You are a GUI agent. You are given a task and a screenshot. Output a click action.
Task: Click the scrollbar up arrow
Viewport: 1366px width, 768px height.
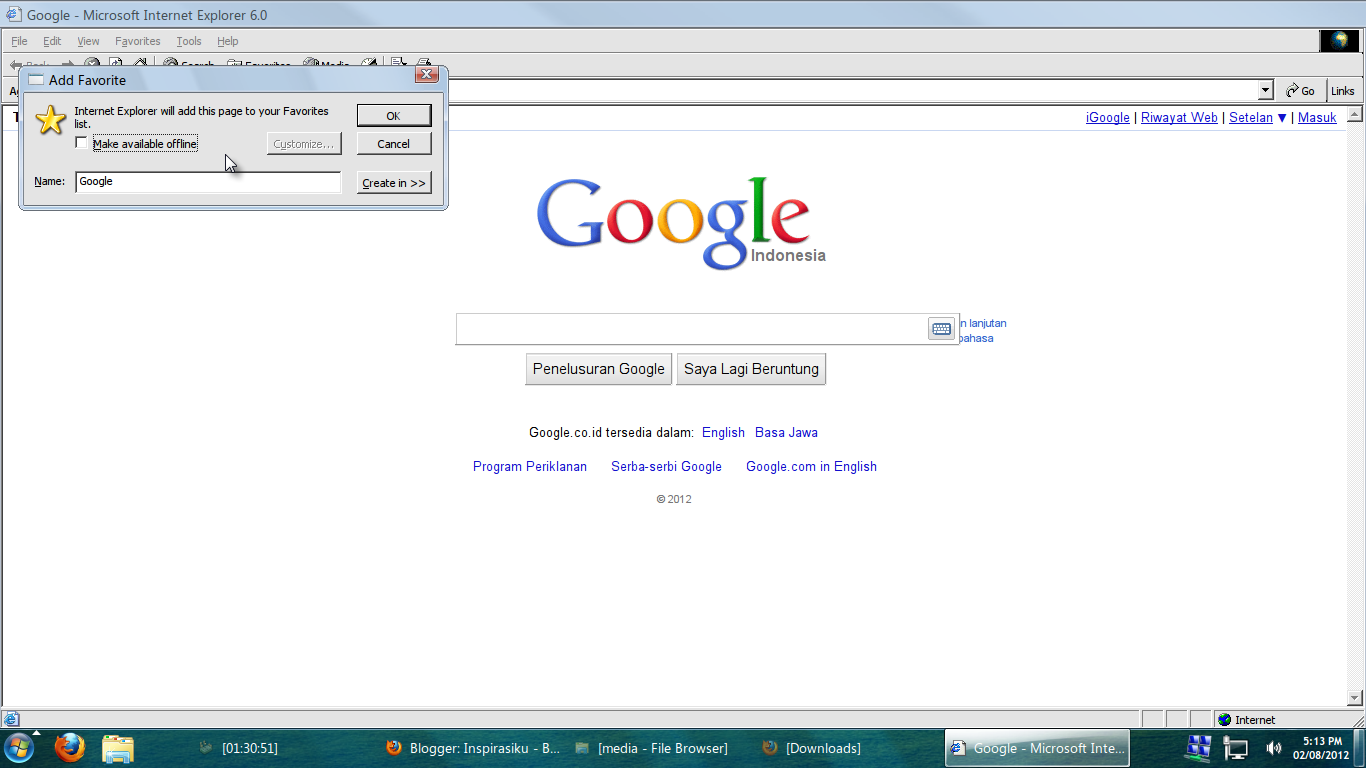click(x=1357, y=114)
